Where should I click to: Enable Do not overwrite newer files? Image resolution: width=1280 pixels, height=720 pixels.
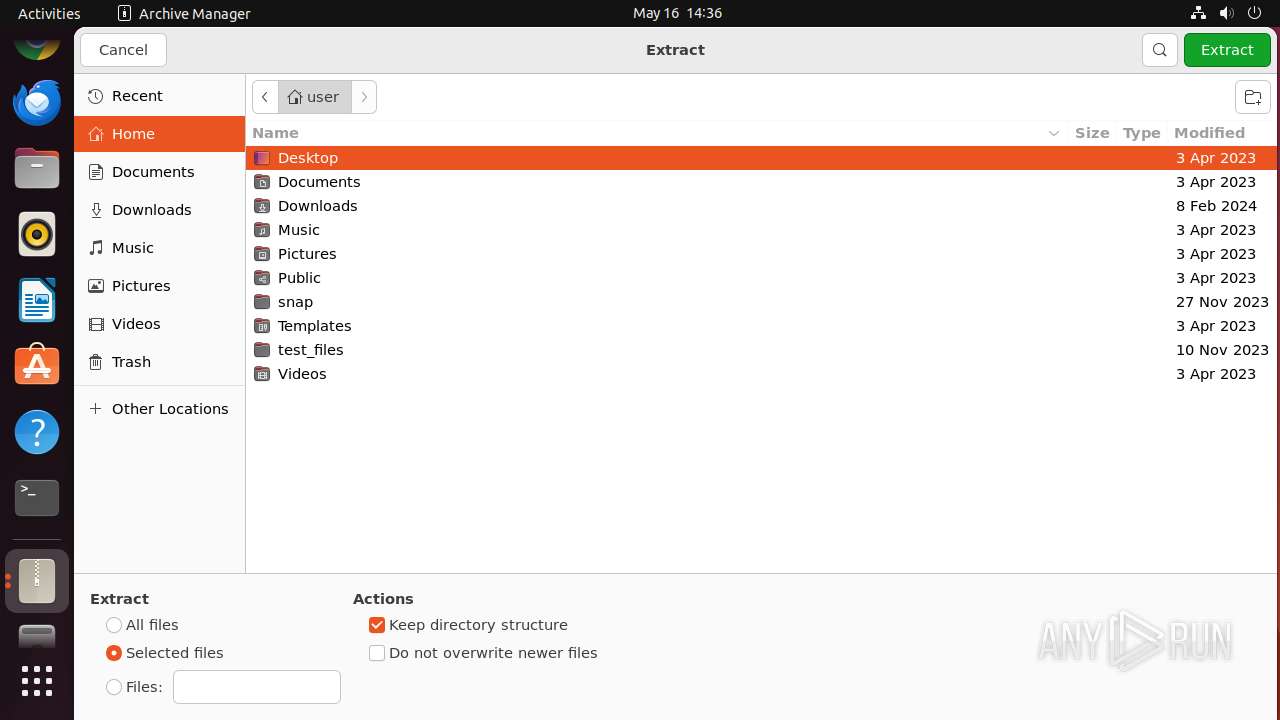[377, 653]
